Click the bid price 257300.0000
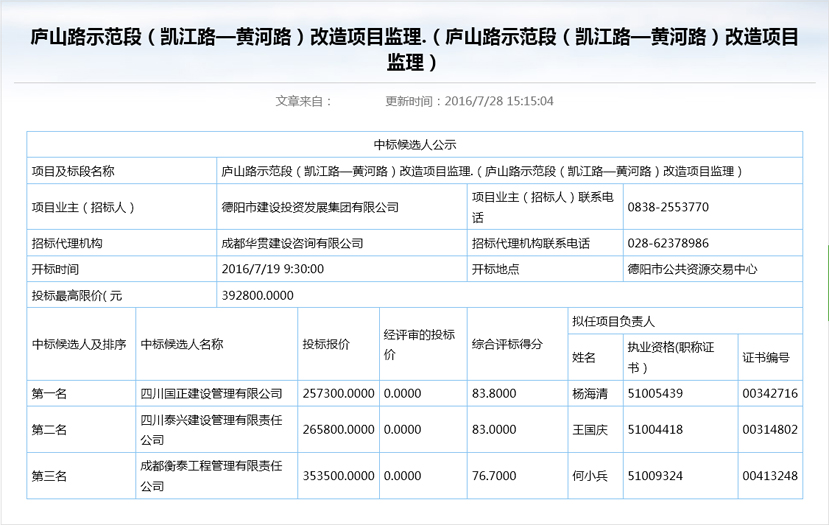Viewport: 829px width, 525px height. coord(337,393)
